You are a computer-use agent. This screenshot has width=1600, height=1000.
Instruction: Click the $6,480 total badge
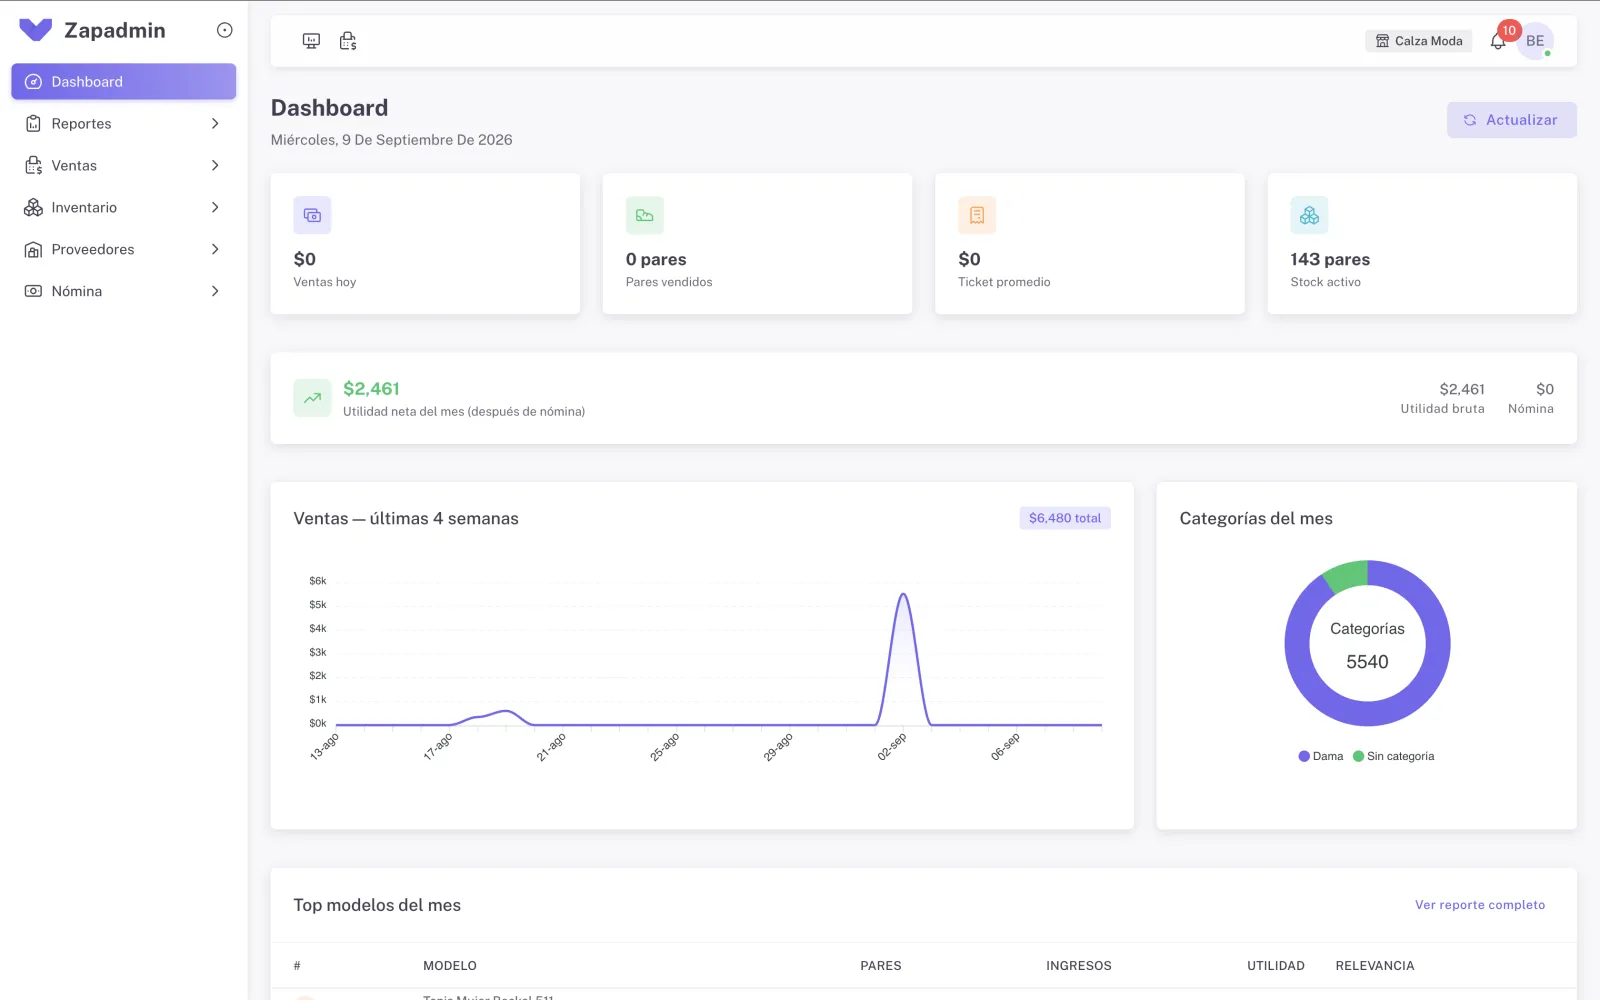click(1065, 518)
